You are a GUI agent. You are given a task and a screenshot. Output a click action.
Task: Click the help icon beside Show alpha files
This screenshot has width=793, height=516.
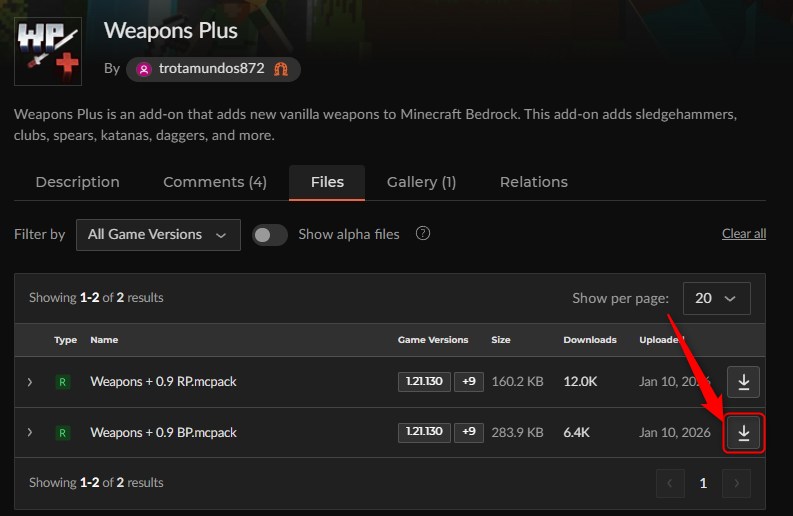tap(423, 233)
